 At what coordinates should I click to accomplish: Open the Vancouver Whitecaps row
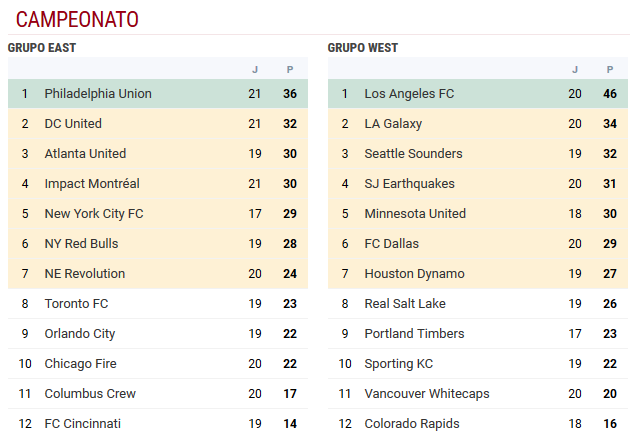point(478,394)
